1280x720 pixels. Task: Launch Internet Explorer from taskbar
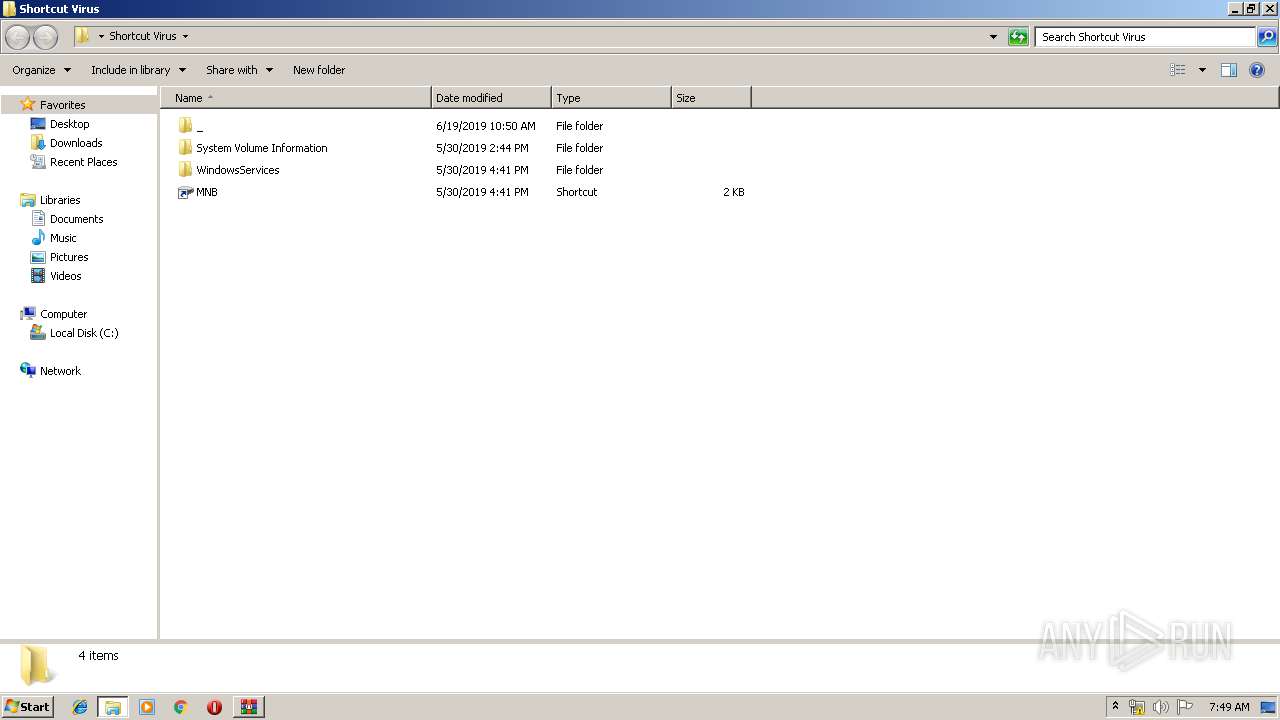(x=80, y=707)
